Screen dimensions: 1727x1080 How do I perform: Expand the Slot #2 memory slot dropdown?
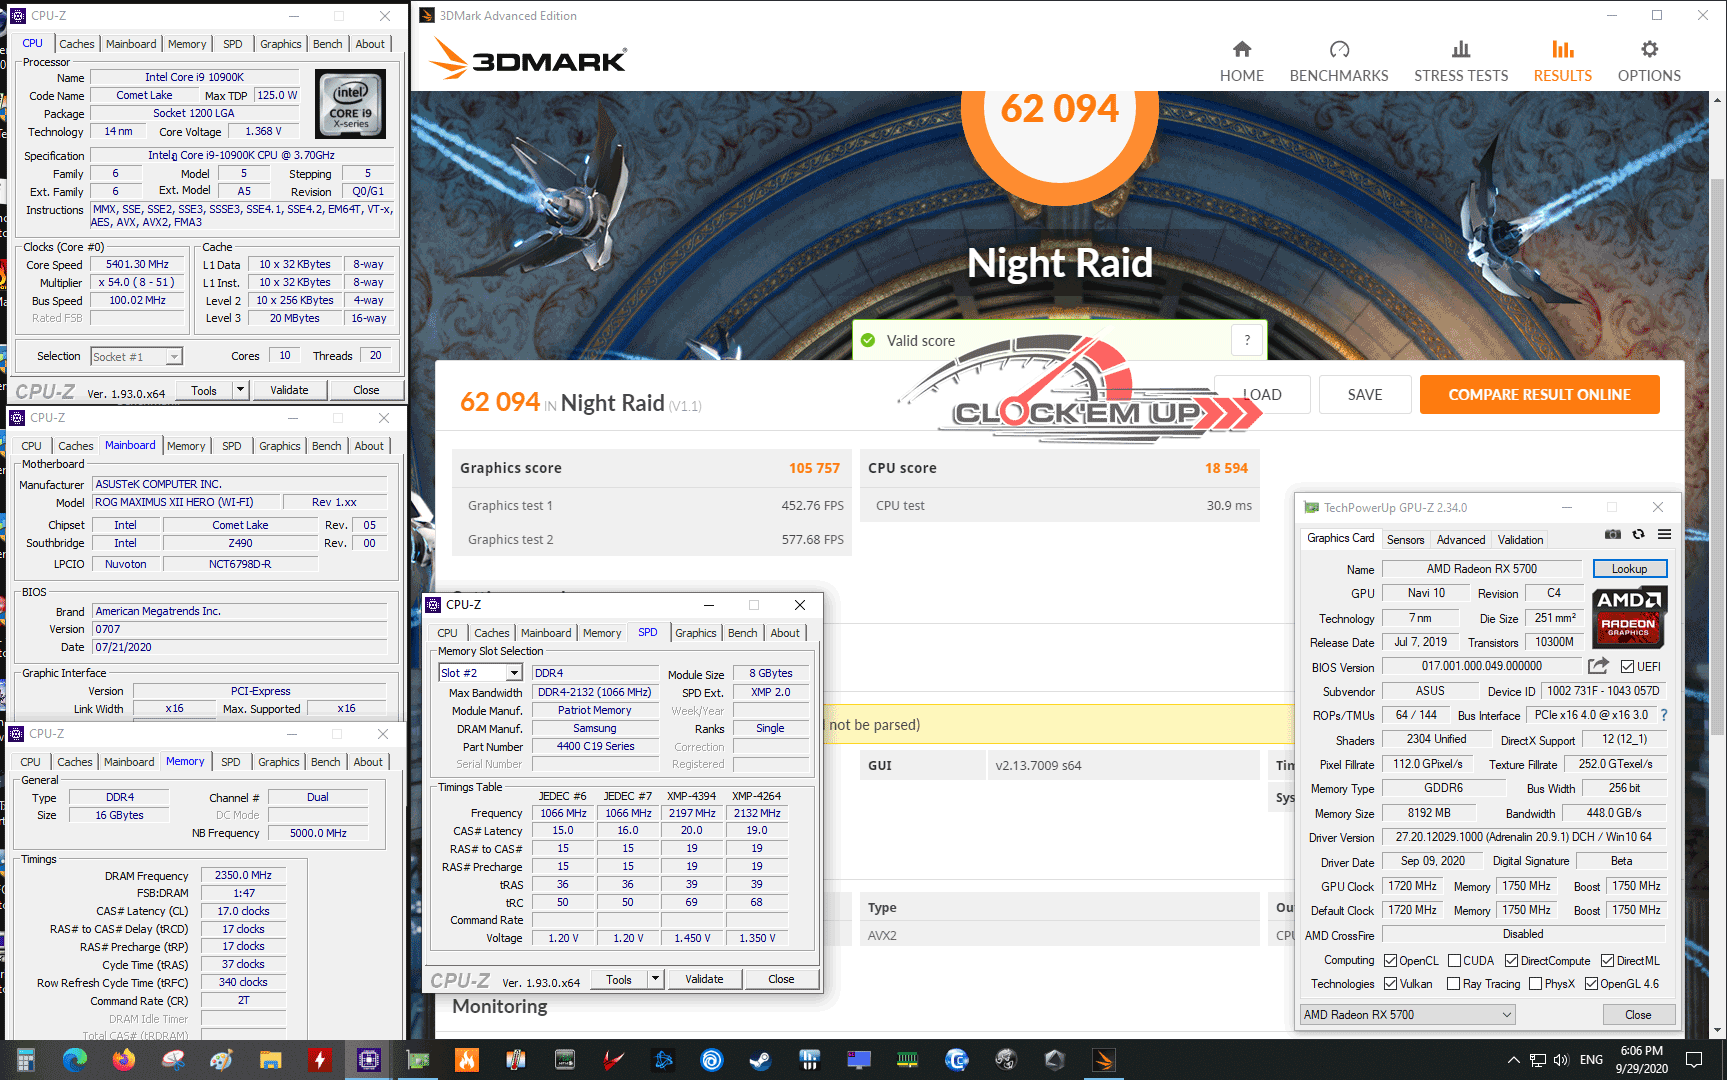(x=514, y=673)
